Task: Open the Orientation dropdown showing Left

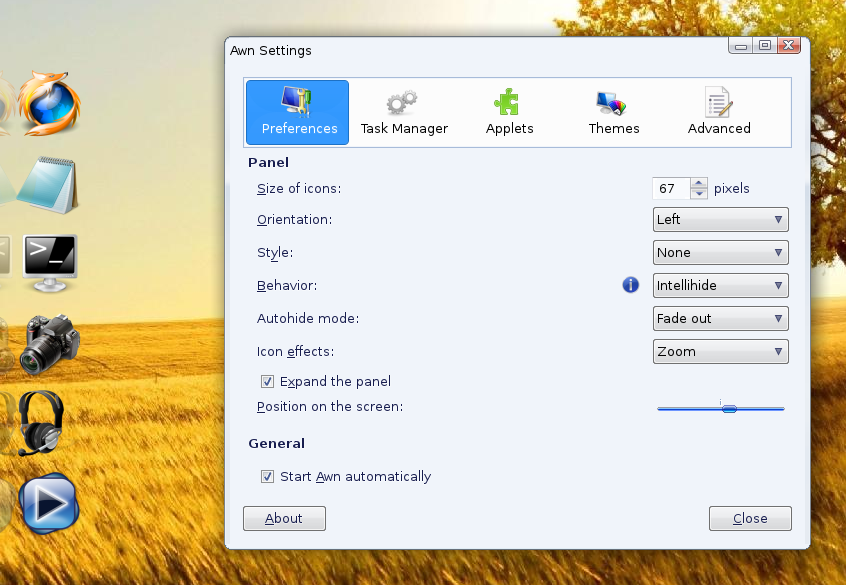Action: click(720, 220)
